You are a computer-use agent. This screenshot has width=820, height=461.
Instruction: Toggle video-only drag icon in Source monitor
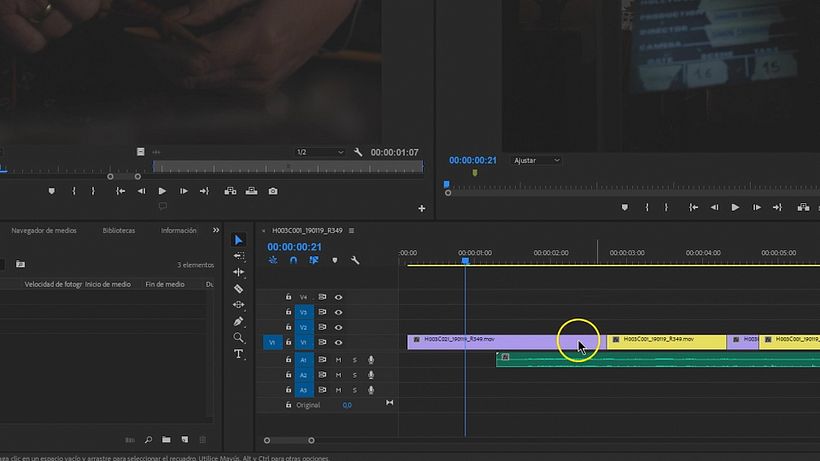pyautogui.click(x=141, y=152)
